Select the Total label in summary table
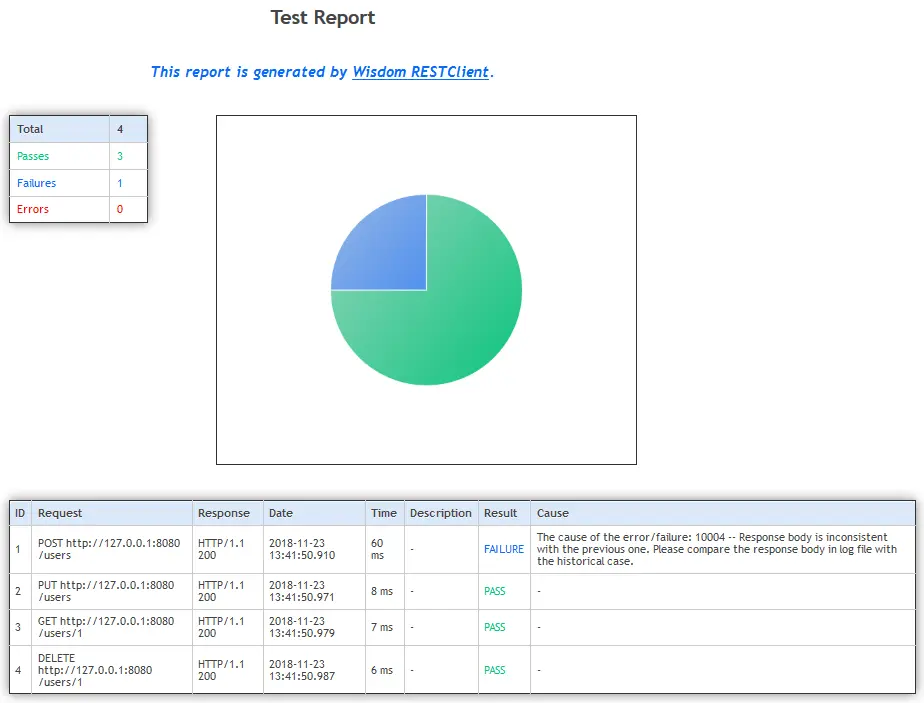Viewport: 924px width, 703px height. [x=30, y=129]
